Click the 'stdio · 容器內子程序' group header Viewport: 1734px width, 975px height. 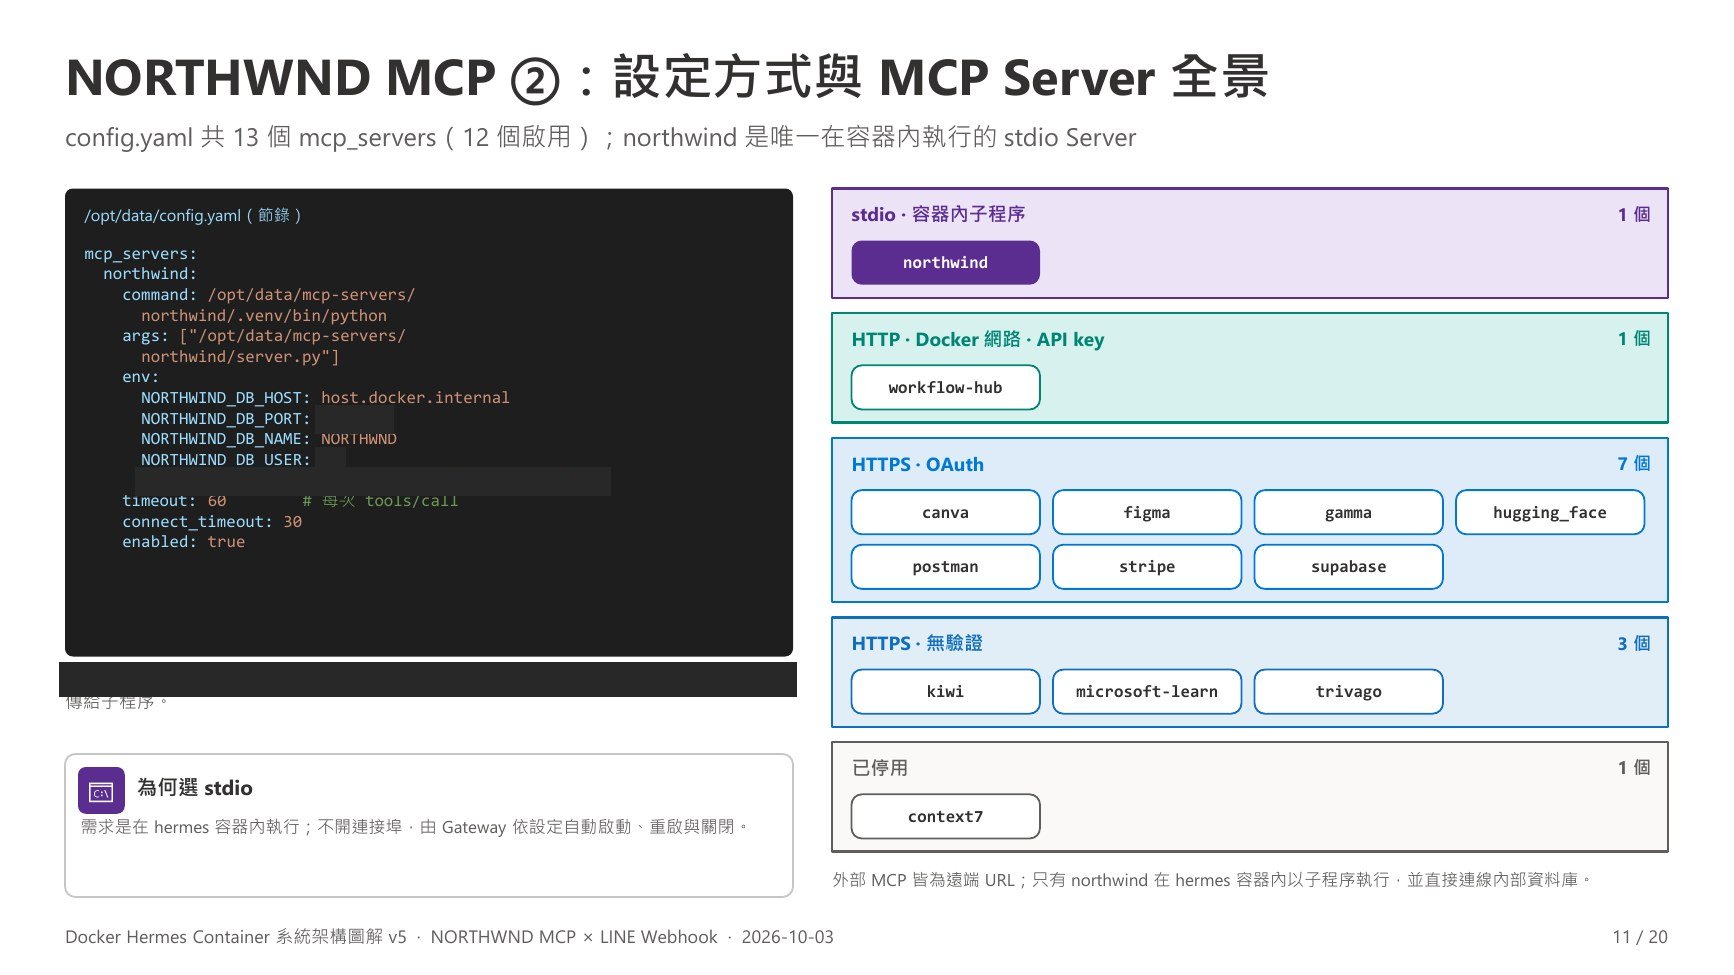938,214
